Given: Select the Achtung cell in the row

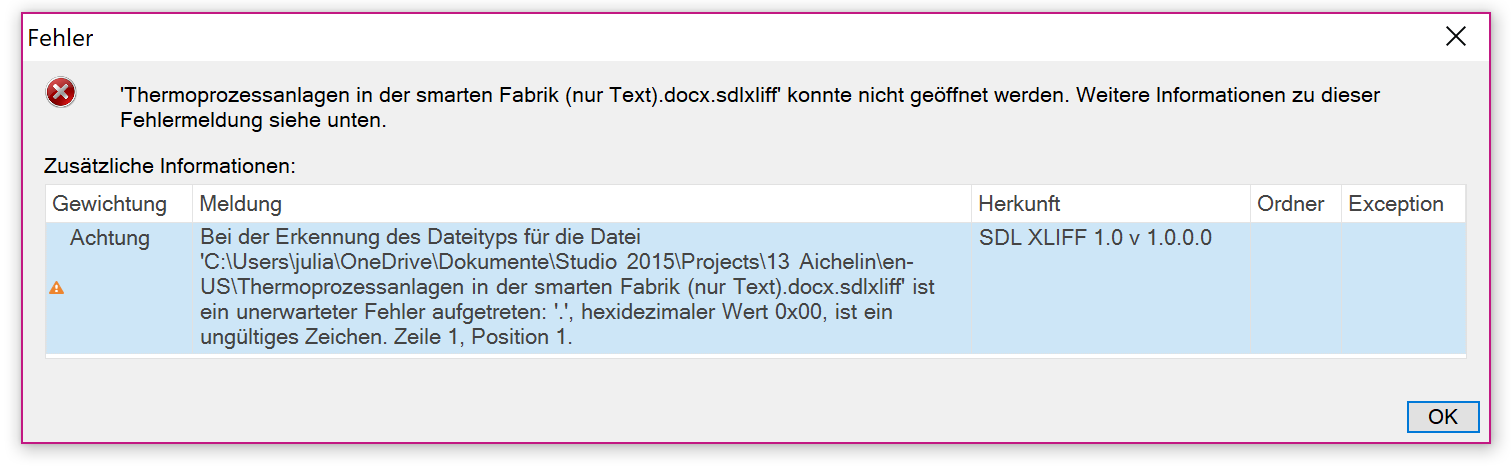Looking at the screenshot, I should pos(110,238).
